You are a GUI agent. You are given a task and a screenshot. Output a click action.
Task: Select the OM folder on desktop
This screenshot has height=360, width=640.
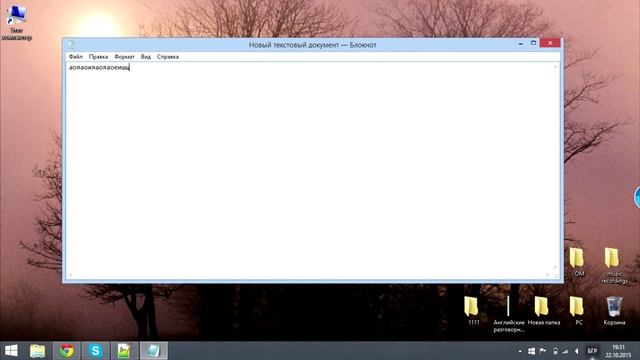click(578, 262)
